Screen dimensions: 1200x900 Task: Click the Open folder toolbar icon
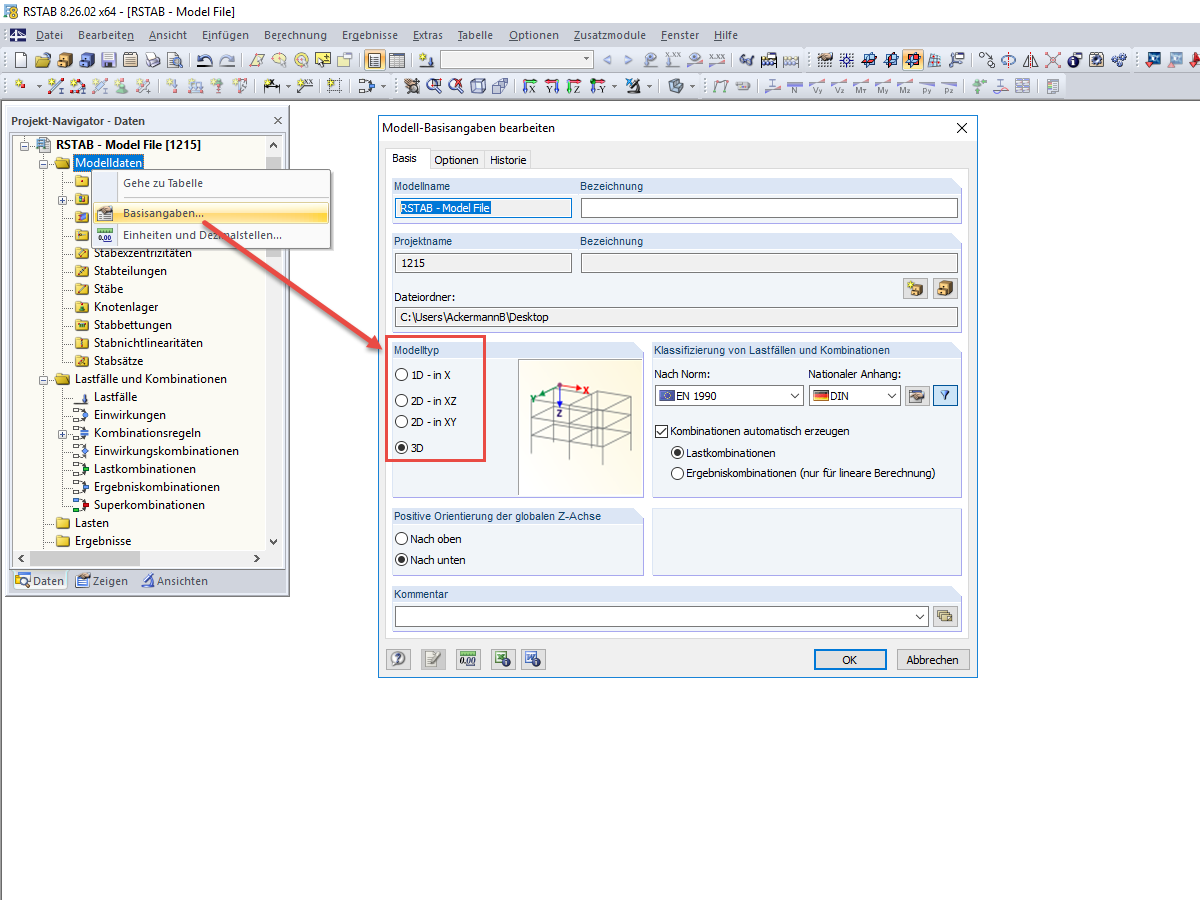43,60
